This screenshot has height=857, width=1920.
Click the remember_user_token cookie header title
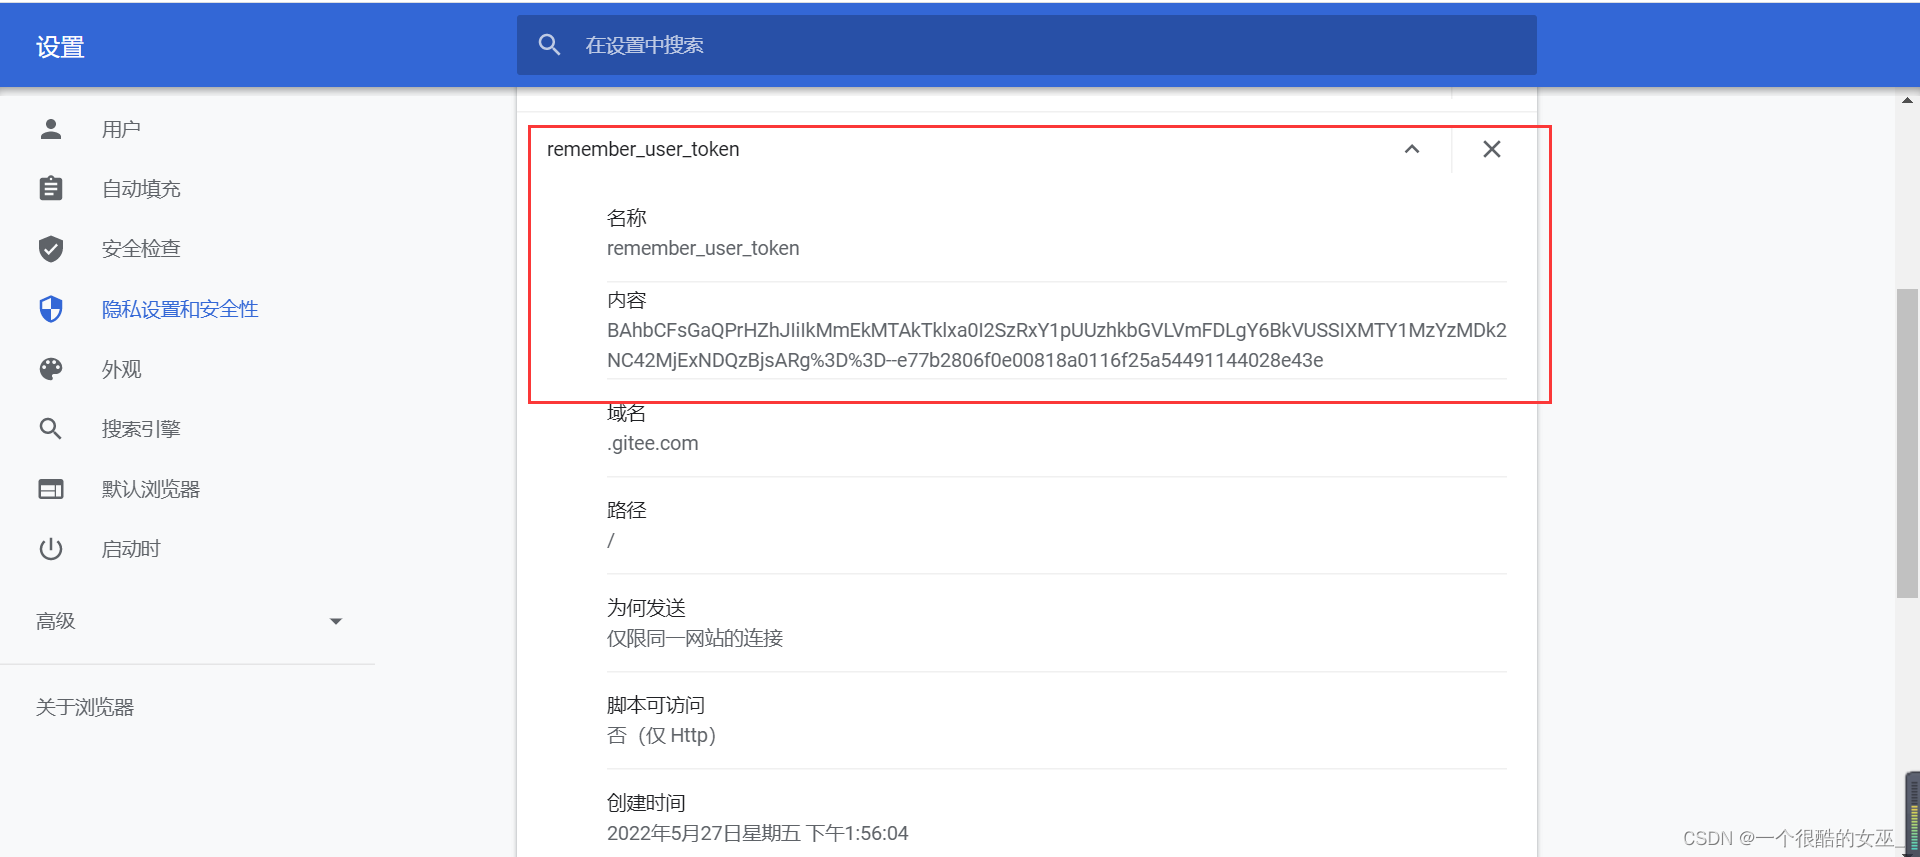643,149
